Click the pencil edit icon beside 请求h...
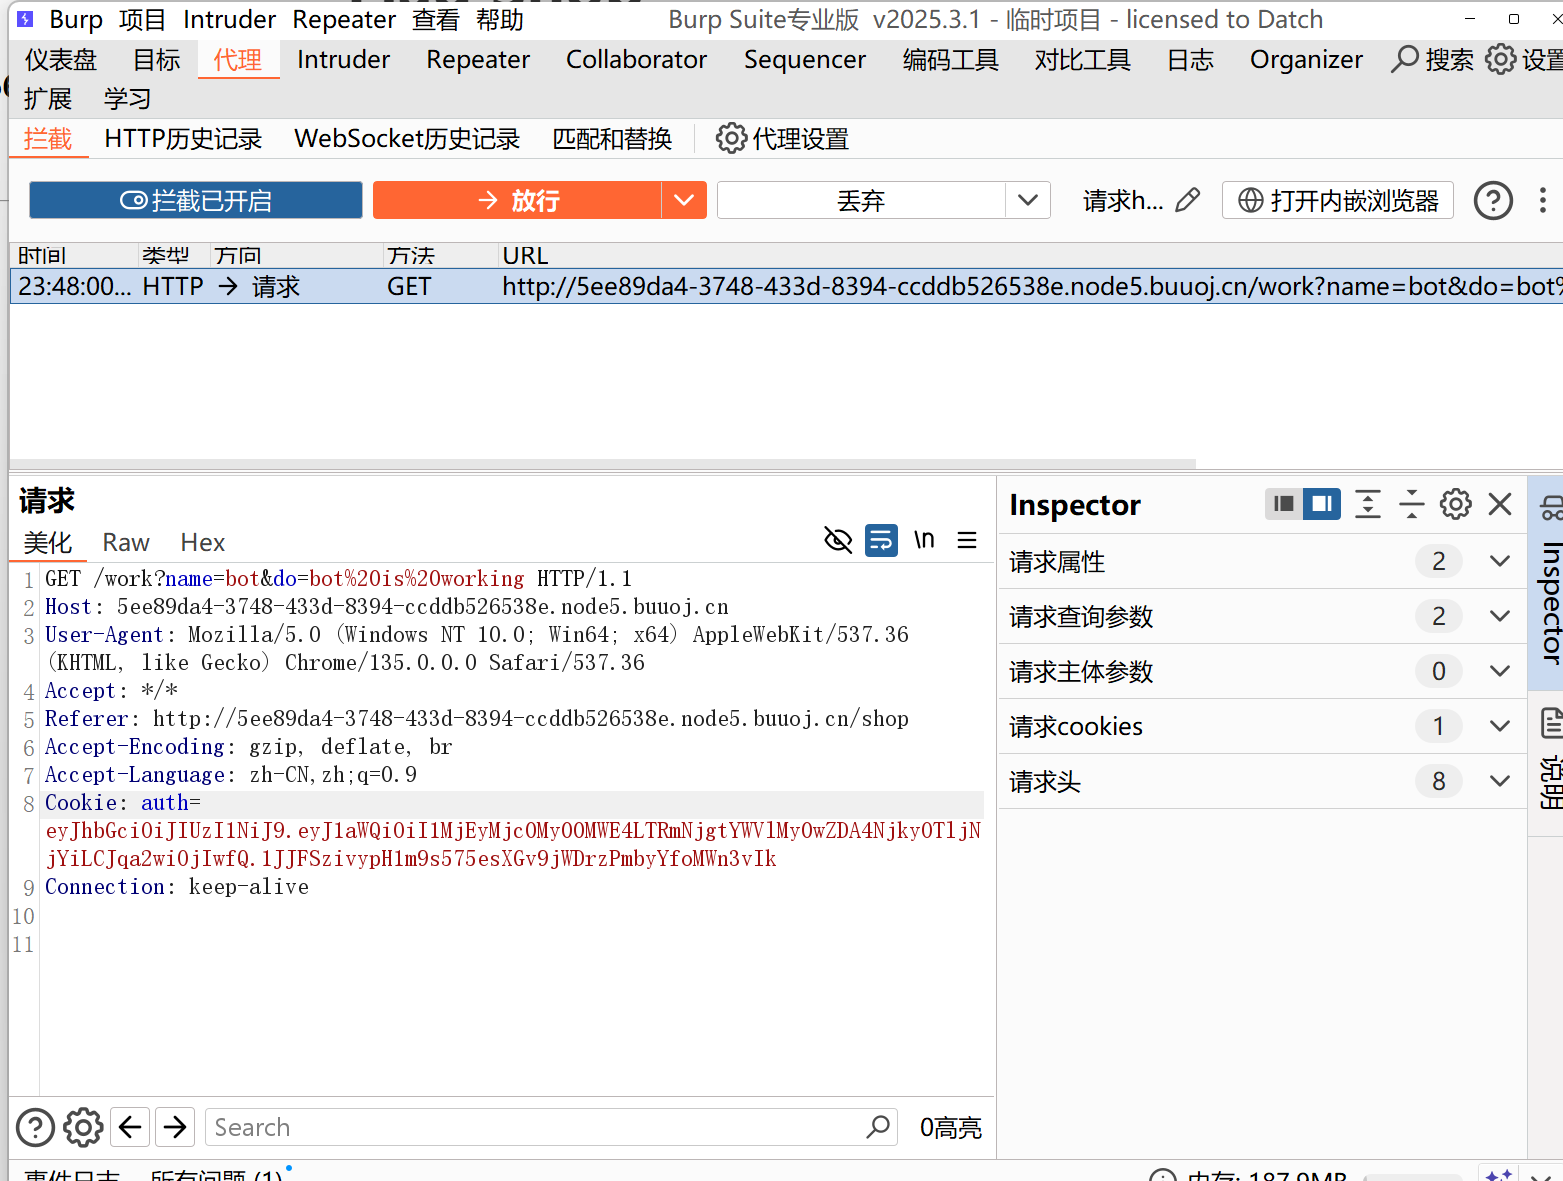The width and height of the screenshot is (1563, 1181). (1187, 200)
